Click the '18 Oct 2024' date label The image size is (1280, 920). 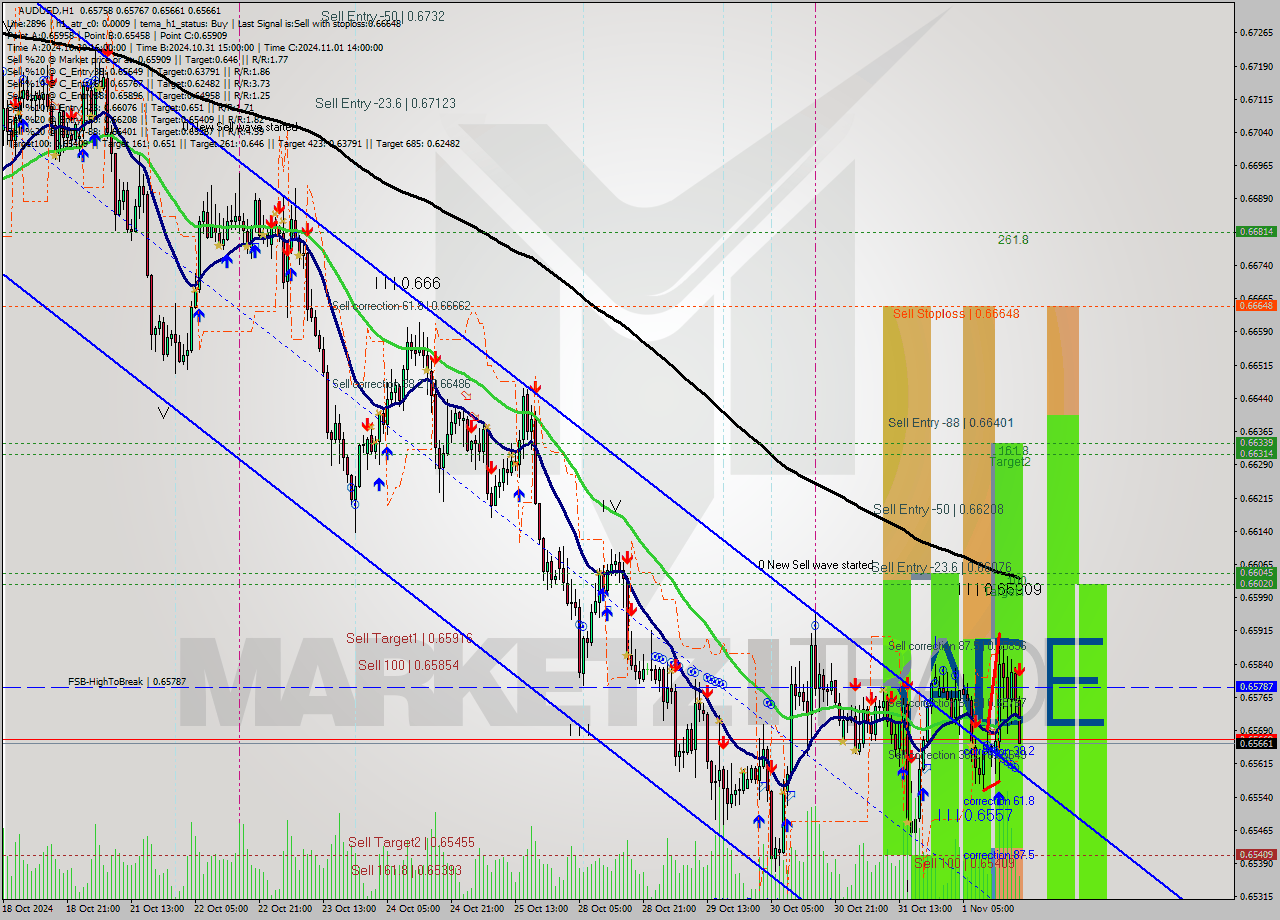[28, 909]
